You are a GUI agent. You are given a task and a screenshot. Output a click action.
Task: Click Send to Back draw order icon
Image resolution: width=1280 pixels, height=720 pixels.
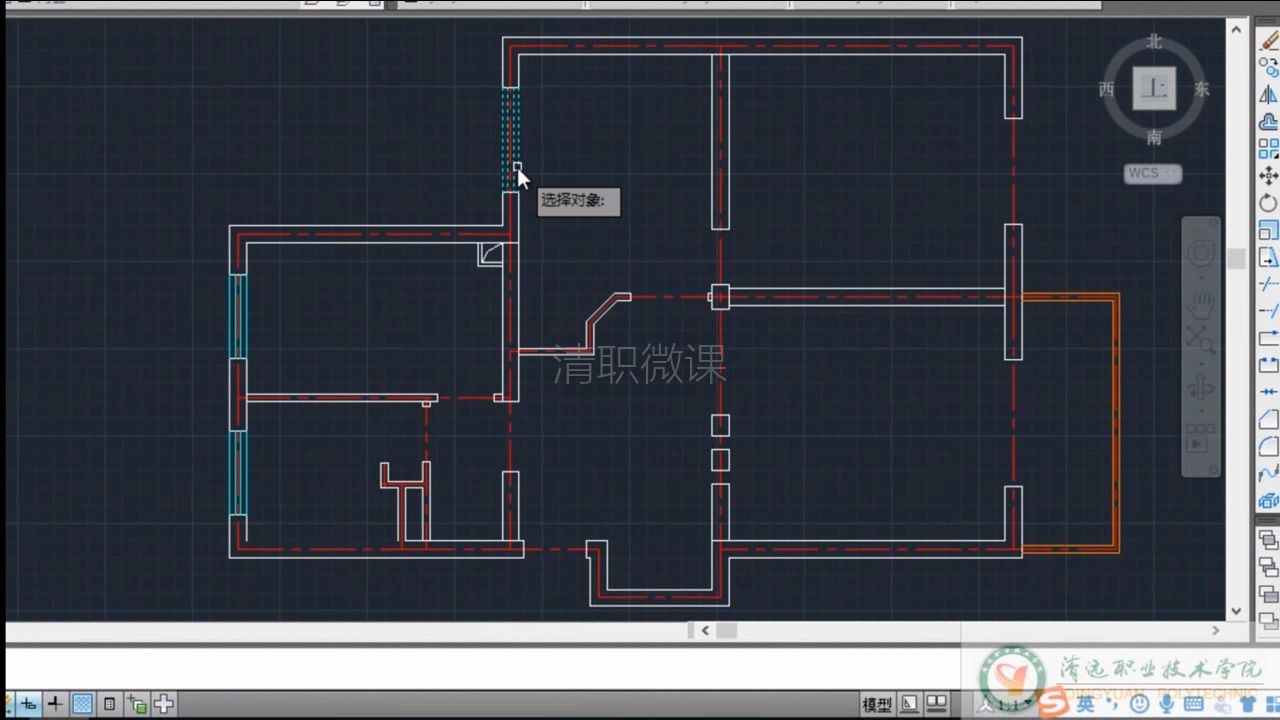1269,568
